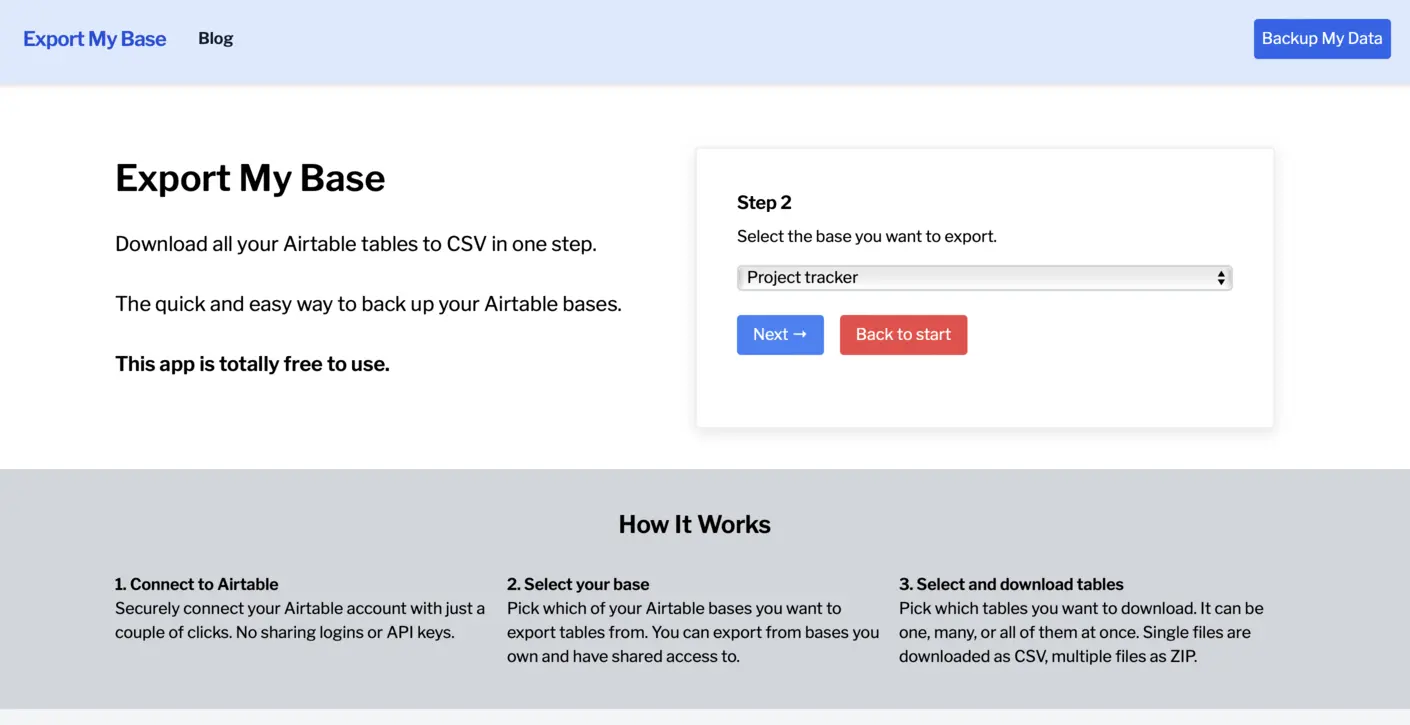
Task: Click the arrow icon in Next button
Action: [800, 334]
